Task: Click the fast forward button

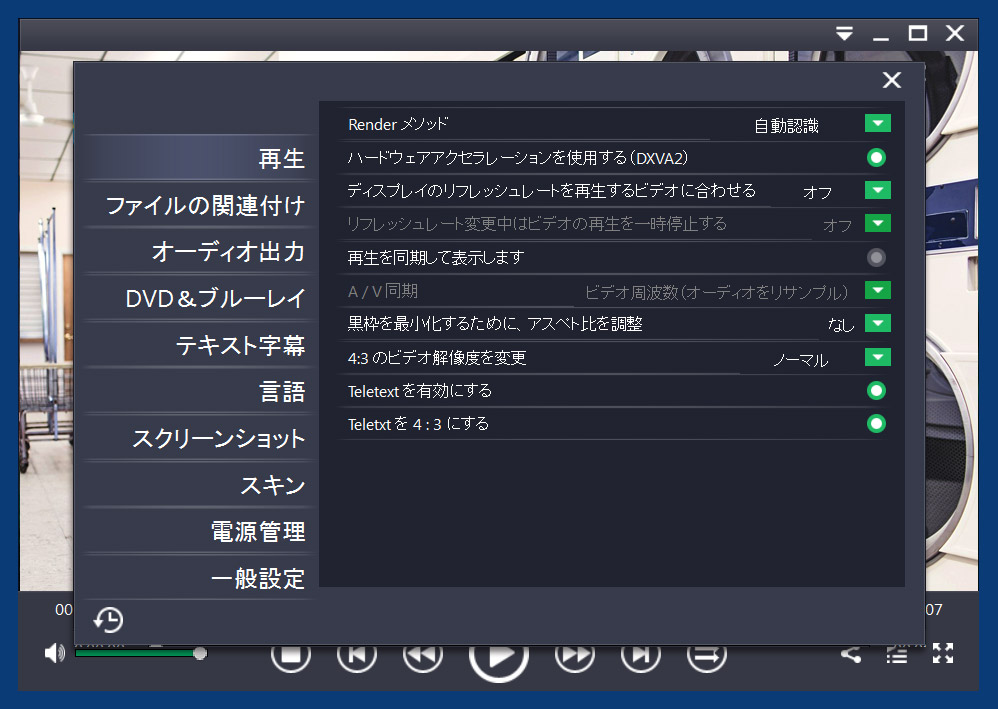Action: click(574, 656)
